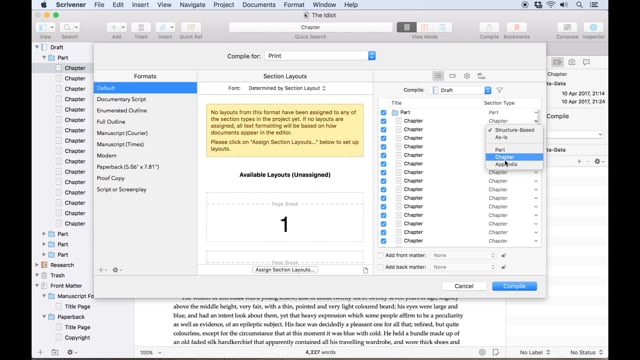Screen dimensions: 640x360
Task: Select Copyright document in binder
Action: 77,338
